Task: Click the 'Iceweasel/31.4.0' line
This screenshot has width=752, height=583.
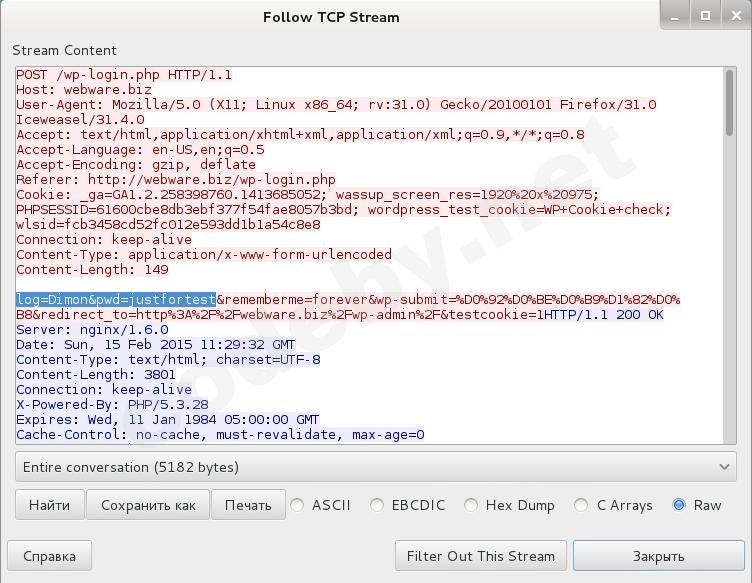Action: coord(80,119)
